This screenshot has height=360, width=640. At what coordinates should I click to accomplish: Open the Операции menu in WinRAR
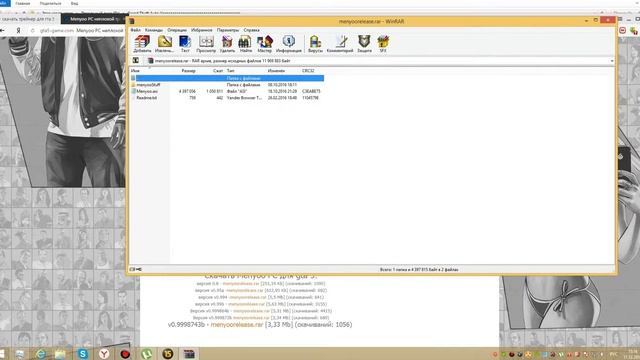tap(177, 30)
